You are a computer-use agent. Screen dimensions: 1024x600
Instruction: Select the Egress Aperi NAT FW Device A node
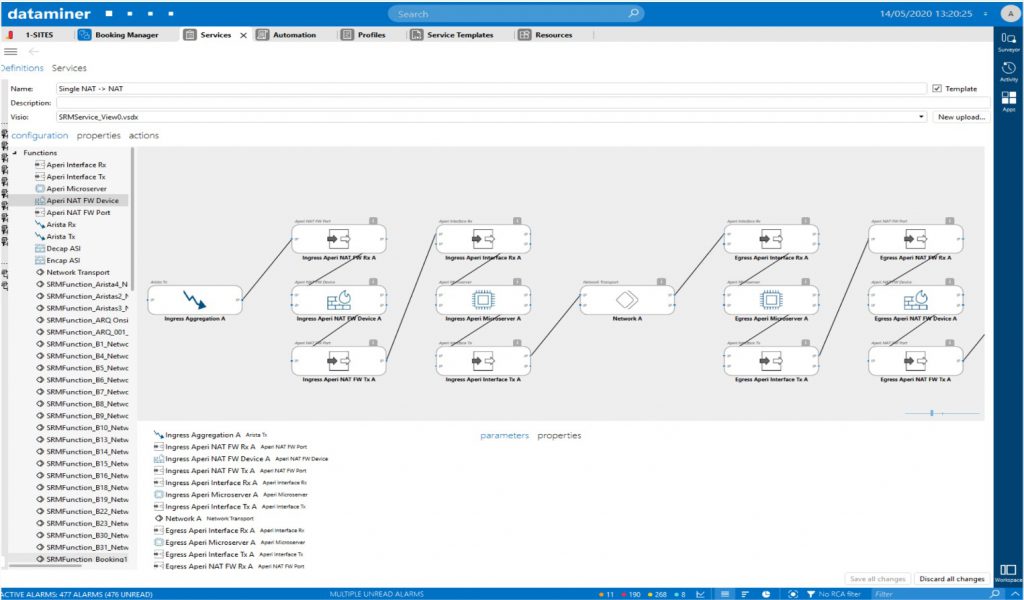point(916,300)
